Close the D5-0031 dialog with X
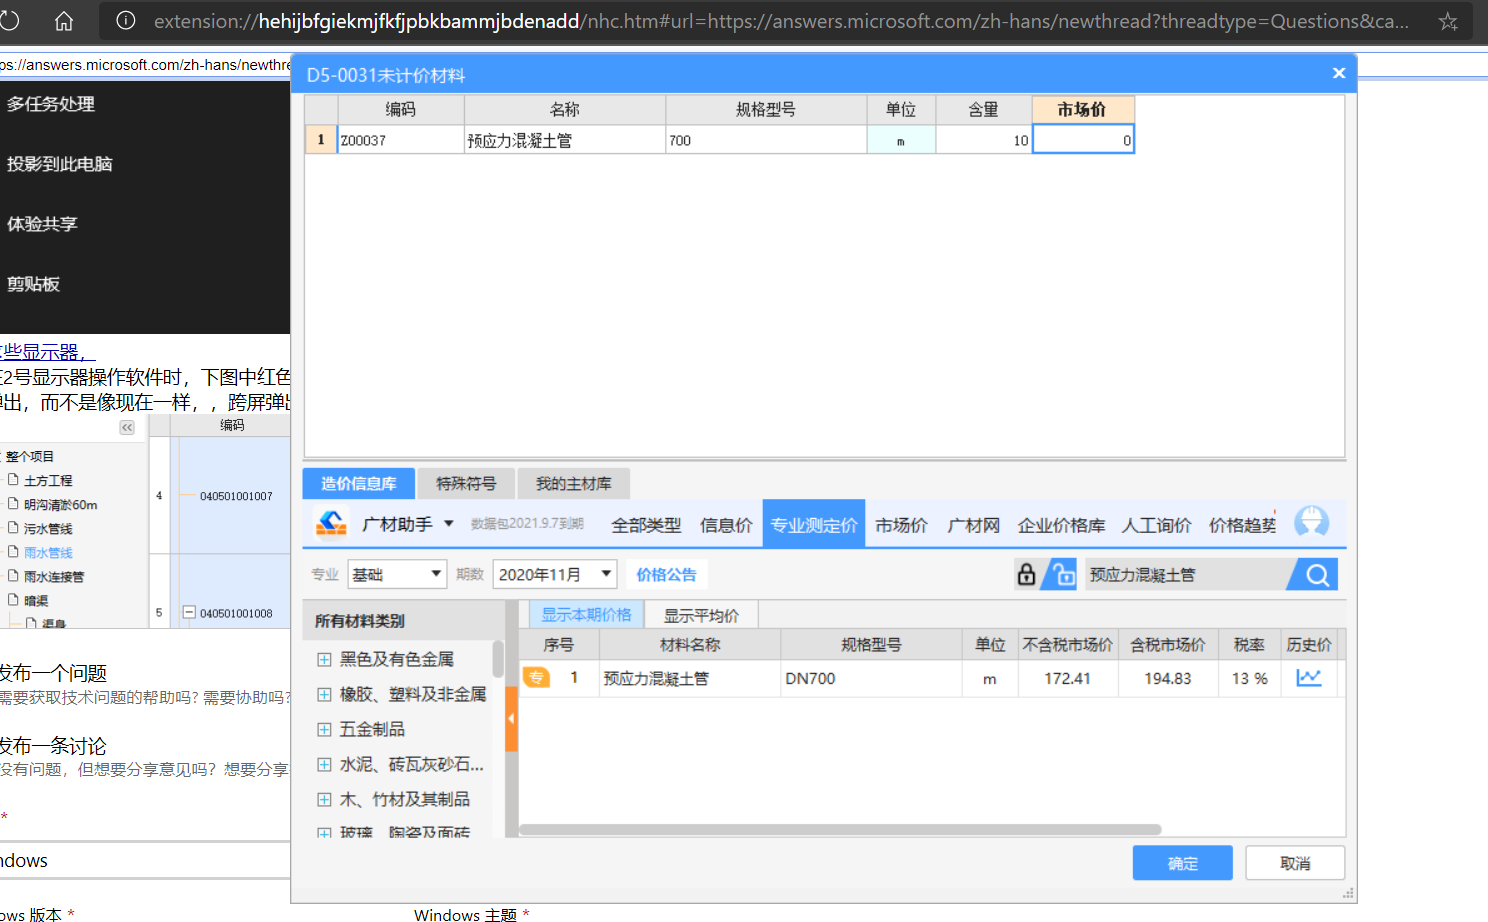Screen dimensions: 1488x922 tap(1339, 73)
